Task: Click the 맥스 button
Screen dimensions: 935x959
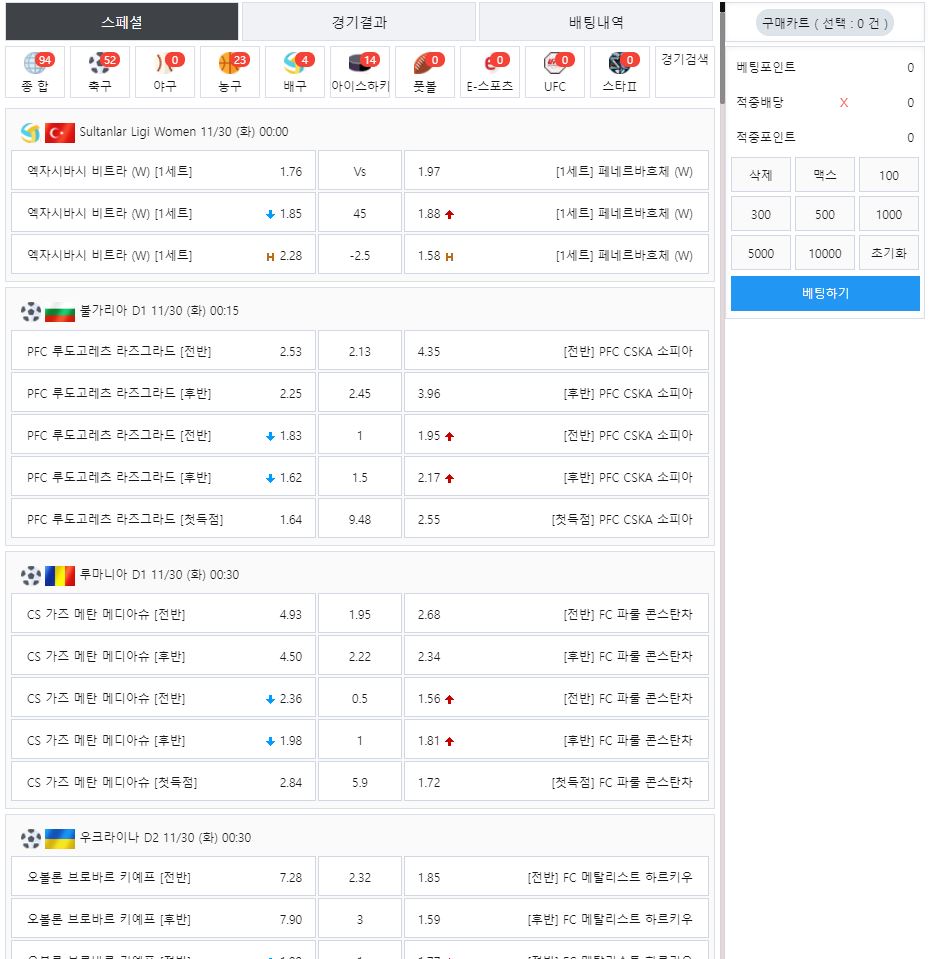Action: [x=824, y=175]
